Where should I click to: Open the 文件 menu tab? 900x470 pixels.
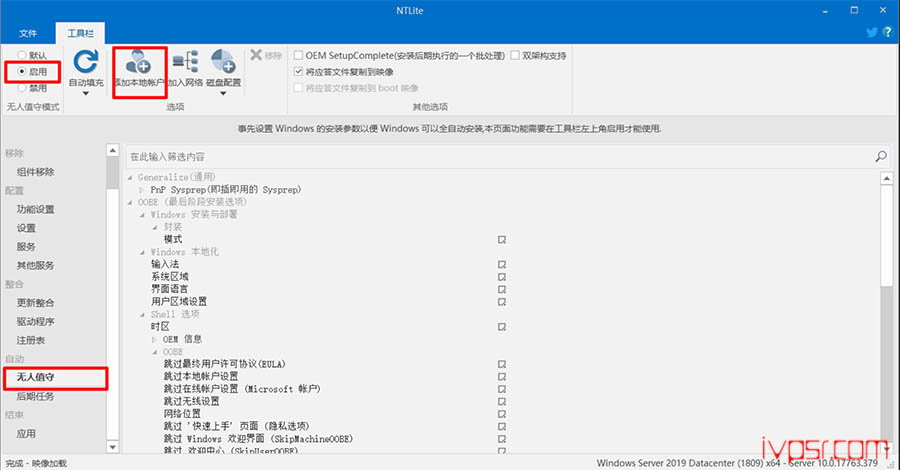pyautogui.click(x=28, y=33)
